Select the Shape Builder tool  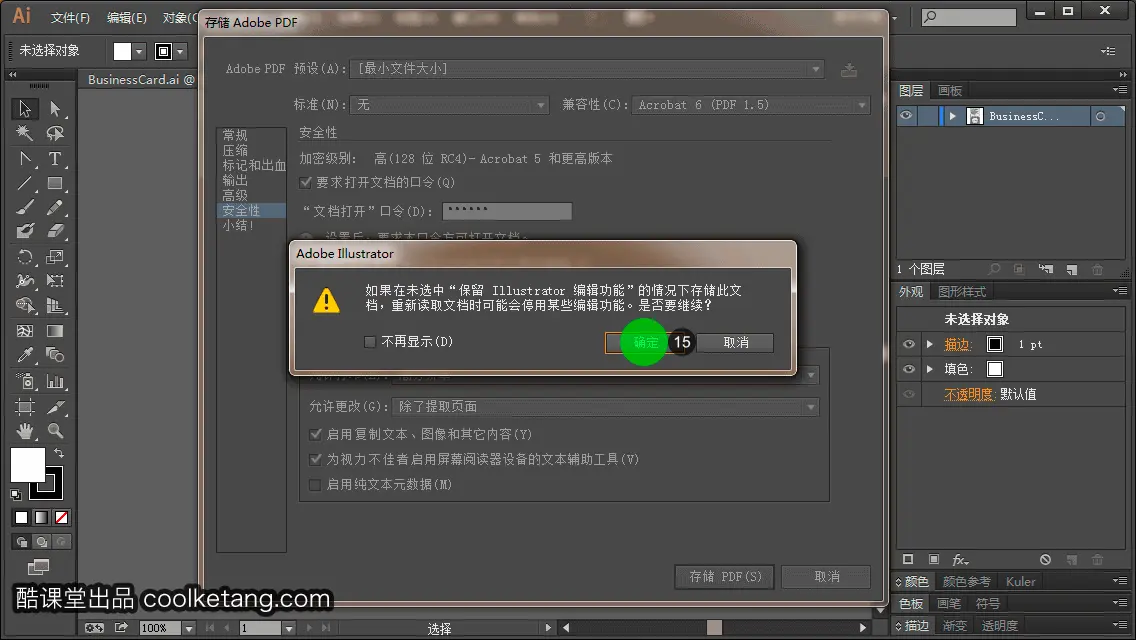pos(25,305)
